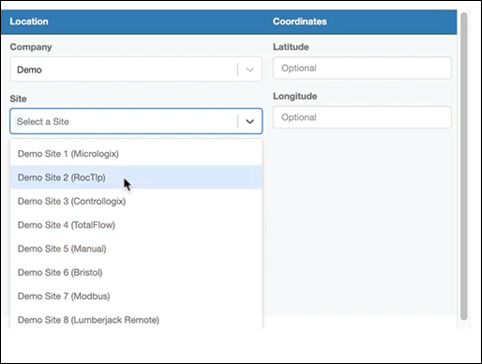Click the vertical scrollbar on the right
The image size is (482, 364).
pyautogui.click(x=464, y=167)
